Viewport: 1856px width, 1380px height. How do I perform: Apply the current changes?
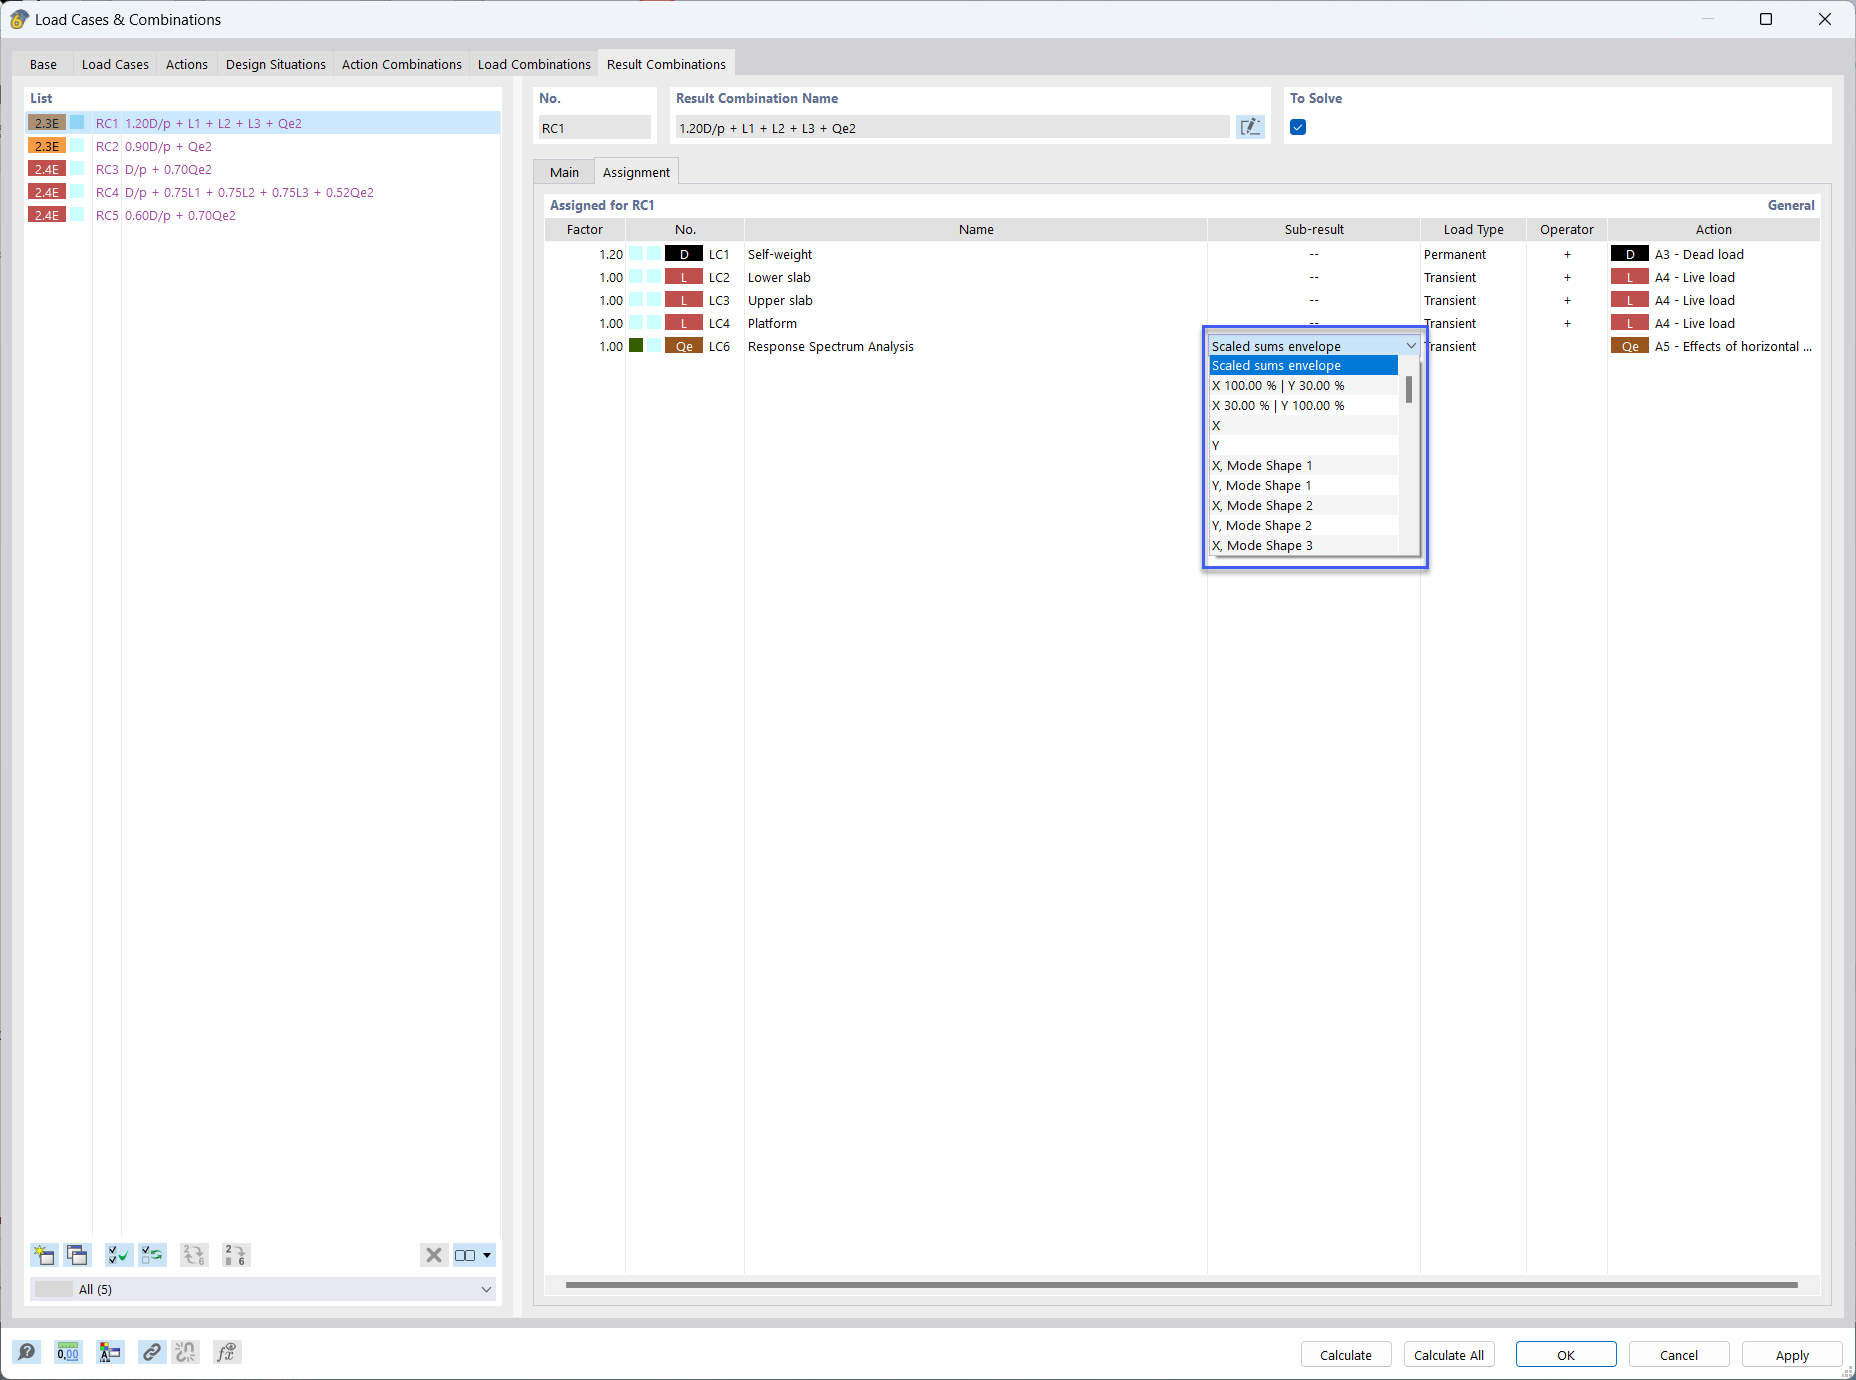tap(1790, 1354)
